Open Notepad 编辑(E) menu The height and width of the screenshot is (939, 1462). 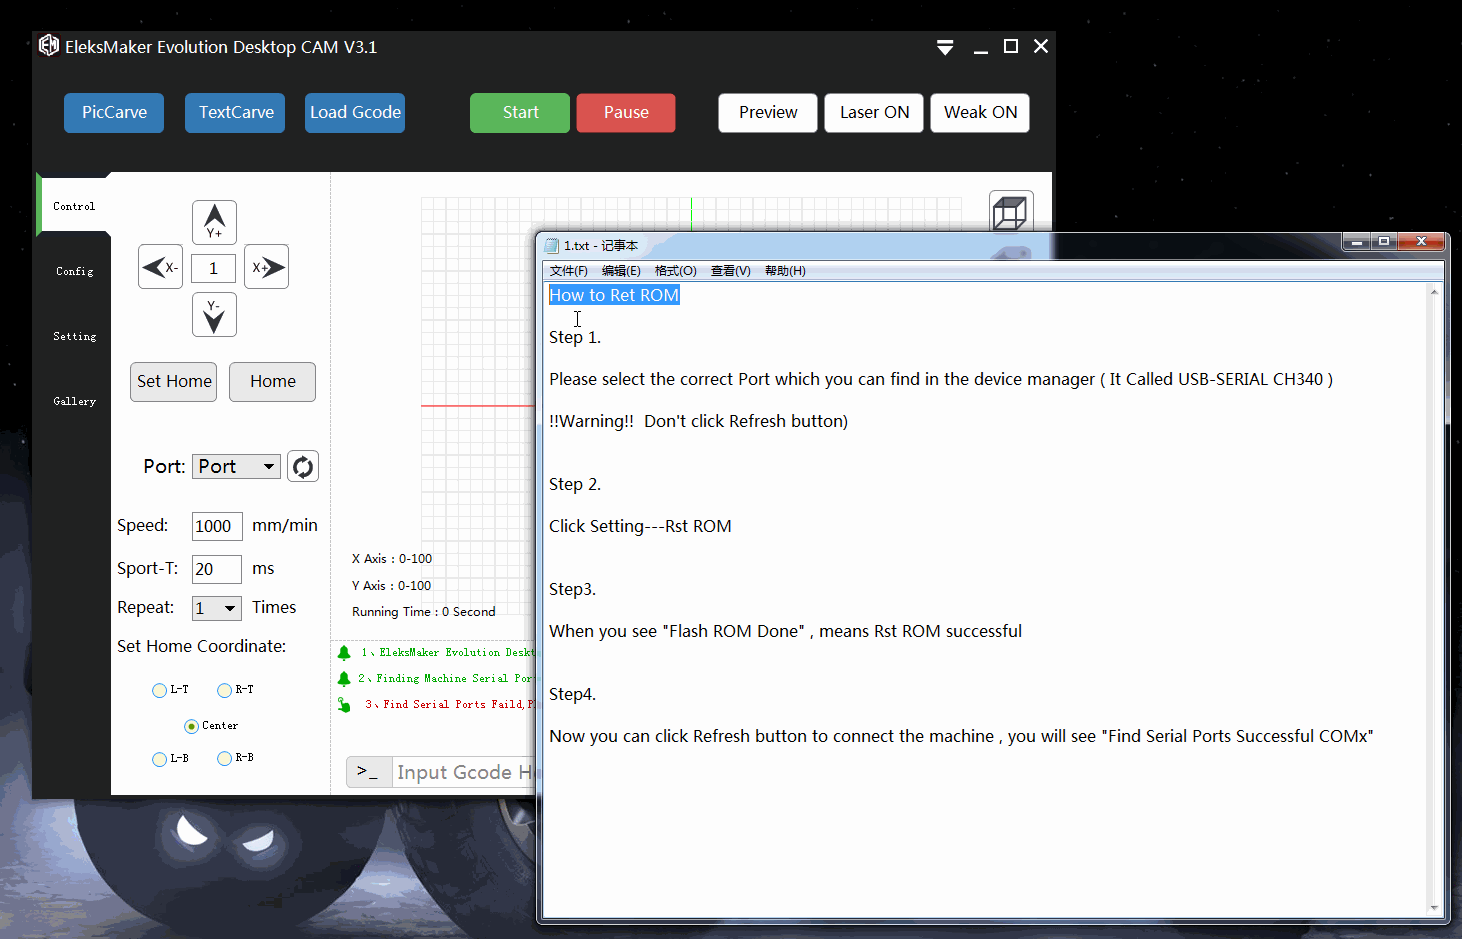point(621,271)
